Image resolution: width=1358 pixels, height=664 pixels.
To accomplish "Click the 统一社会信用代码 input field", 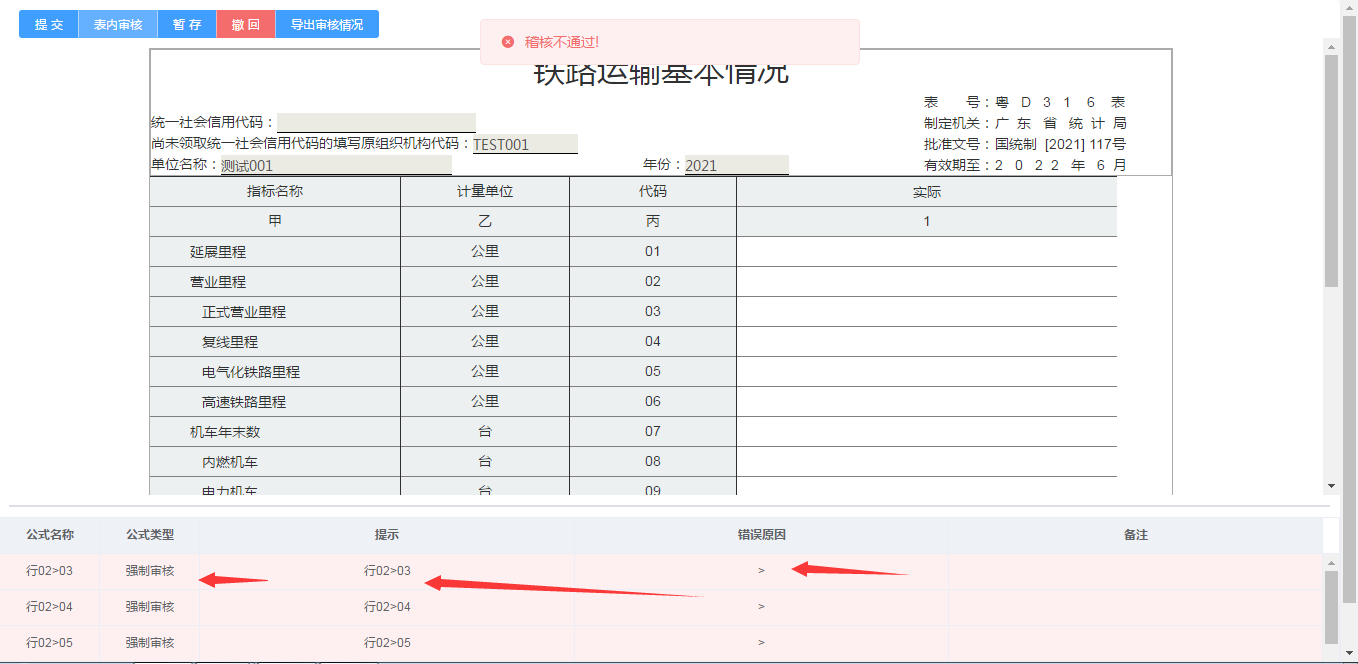I will (x=376, y=123).
